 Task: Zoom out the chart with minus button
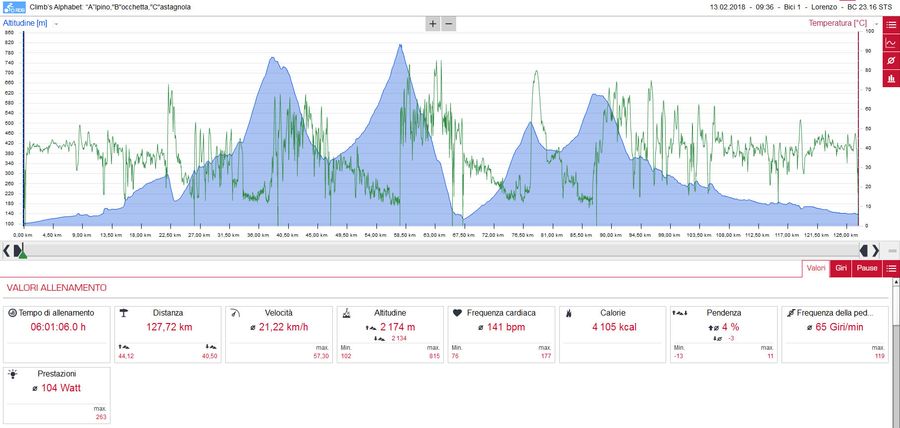(x=449, y=24)
